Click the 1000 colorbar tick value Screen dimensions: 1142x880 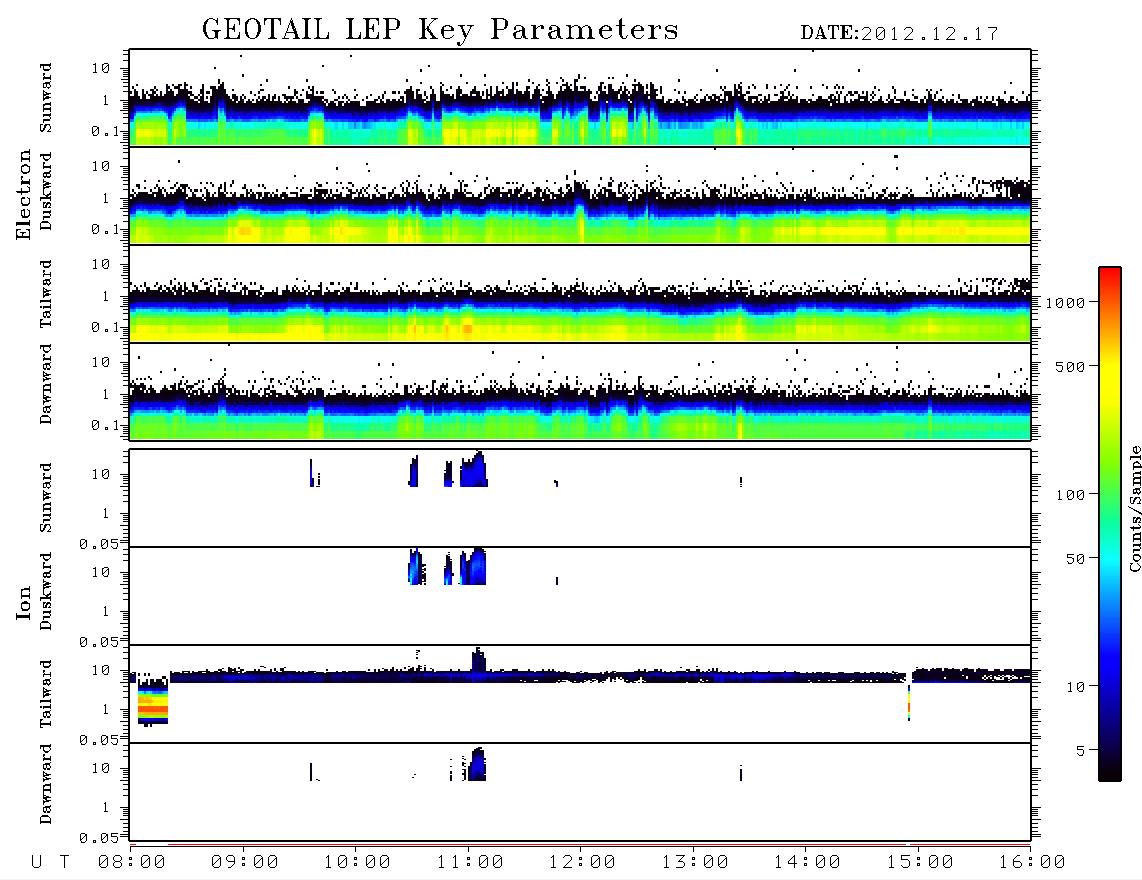tap(1065, 303)
